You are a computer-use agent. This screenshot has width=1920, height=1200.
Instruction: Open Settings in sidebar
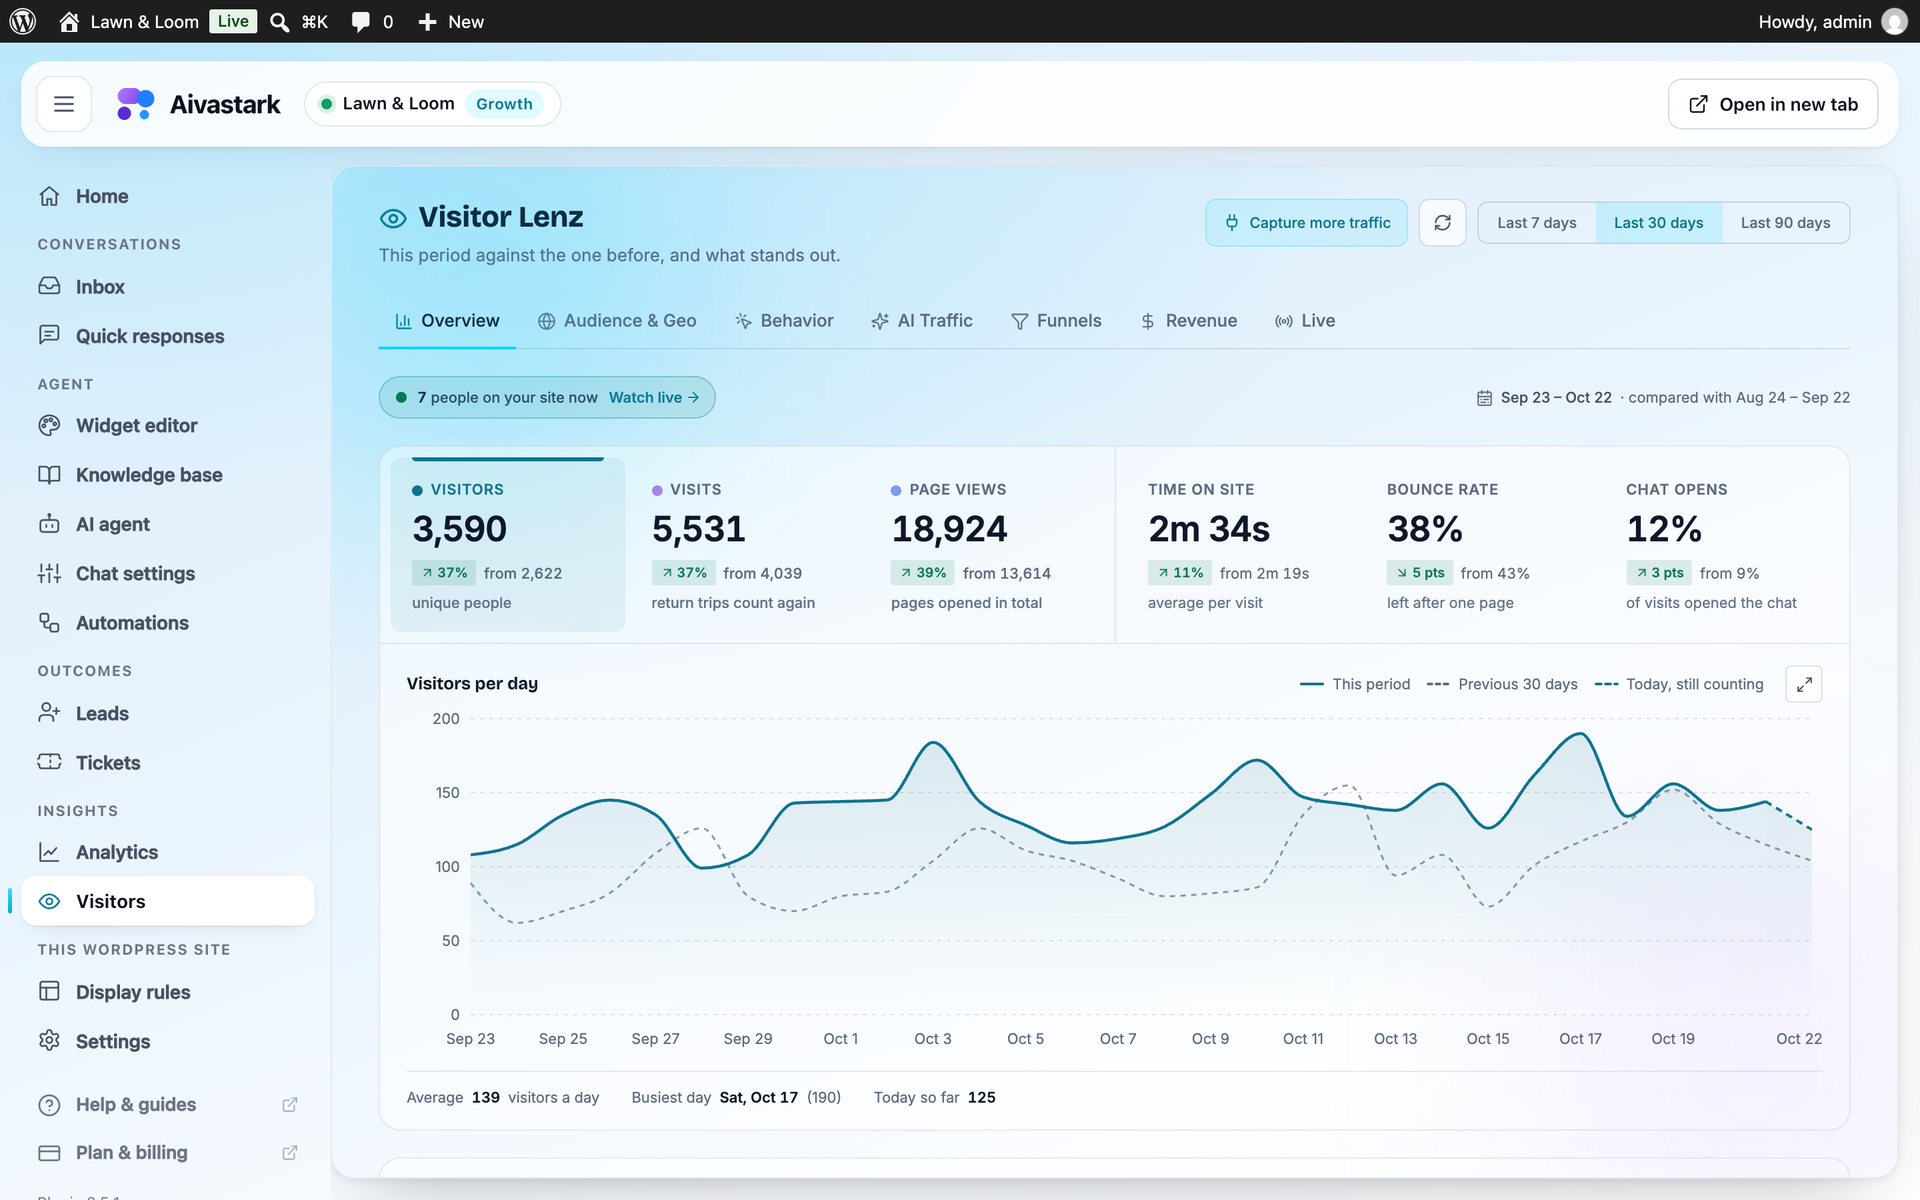(x=168, y=1041)
